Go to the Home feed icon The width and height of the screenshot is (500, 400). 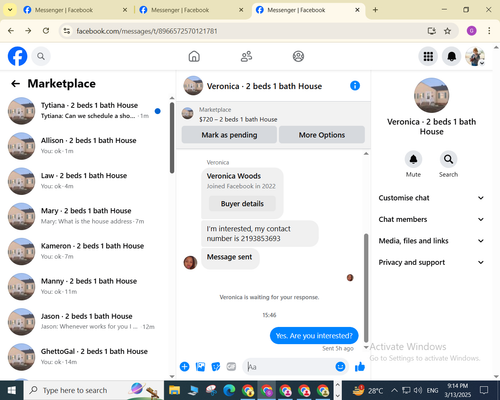[x=194, y=56]
